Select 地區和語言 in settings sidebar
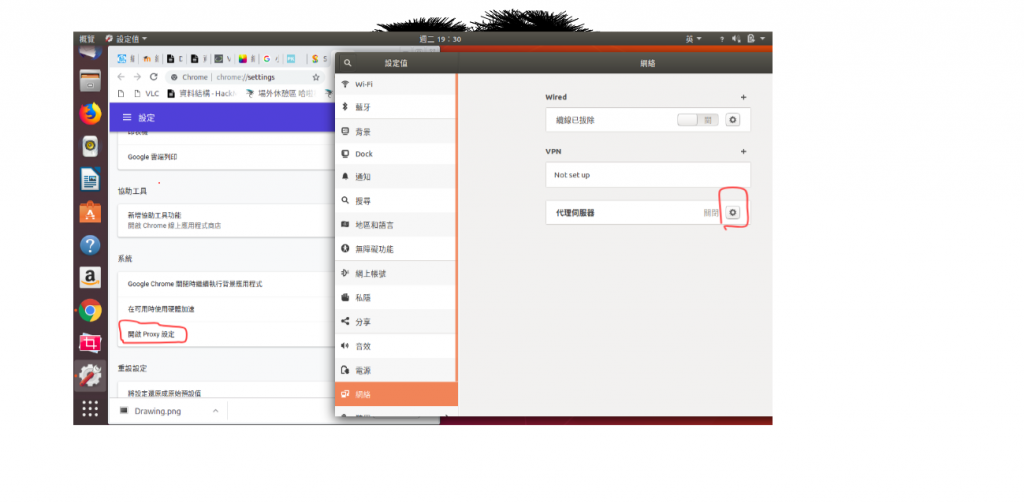 (396, 225)
